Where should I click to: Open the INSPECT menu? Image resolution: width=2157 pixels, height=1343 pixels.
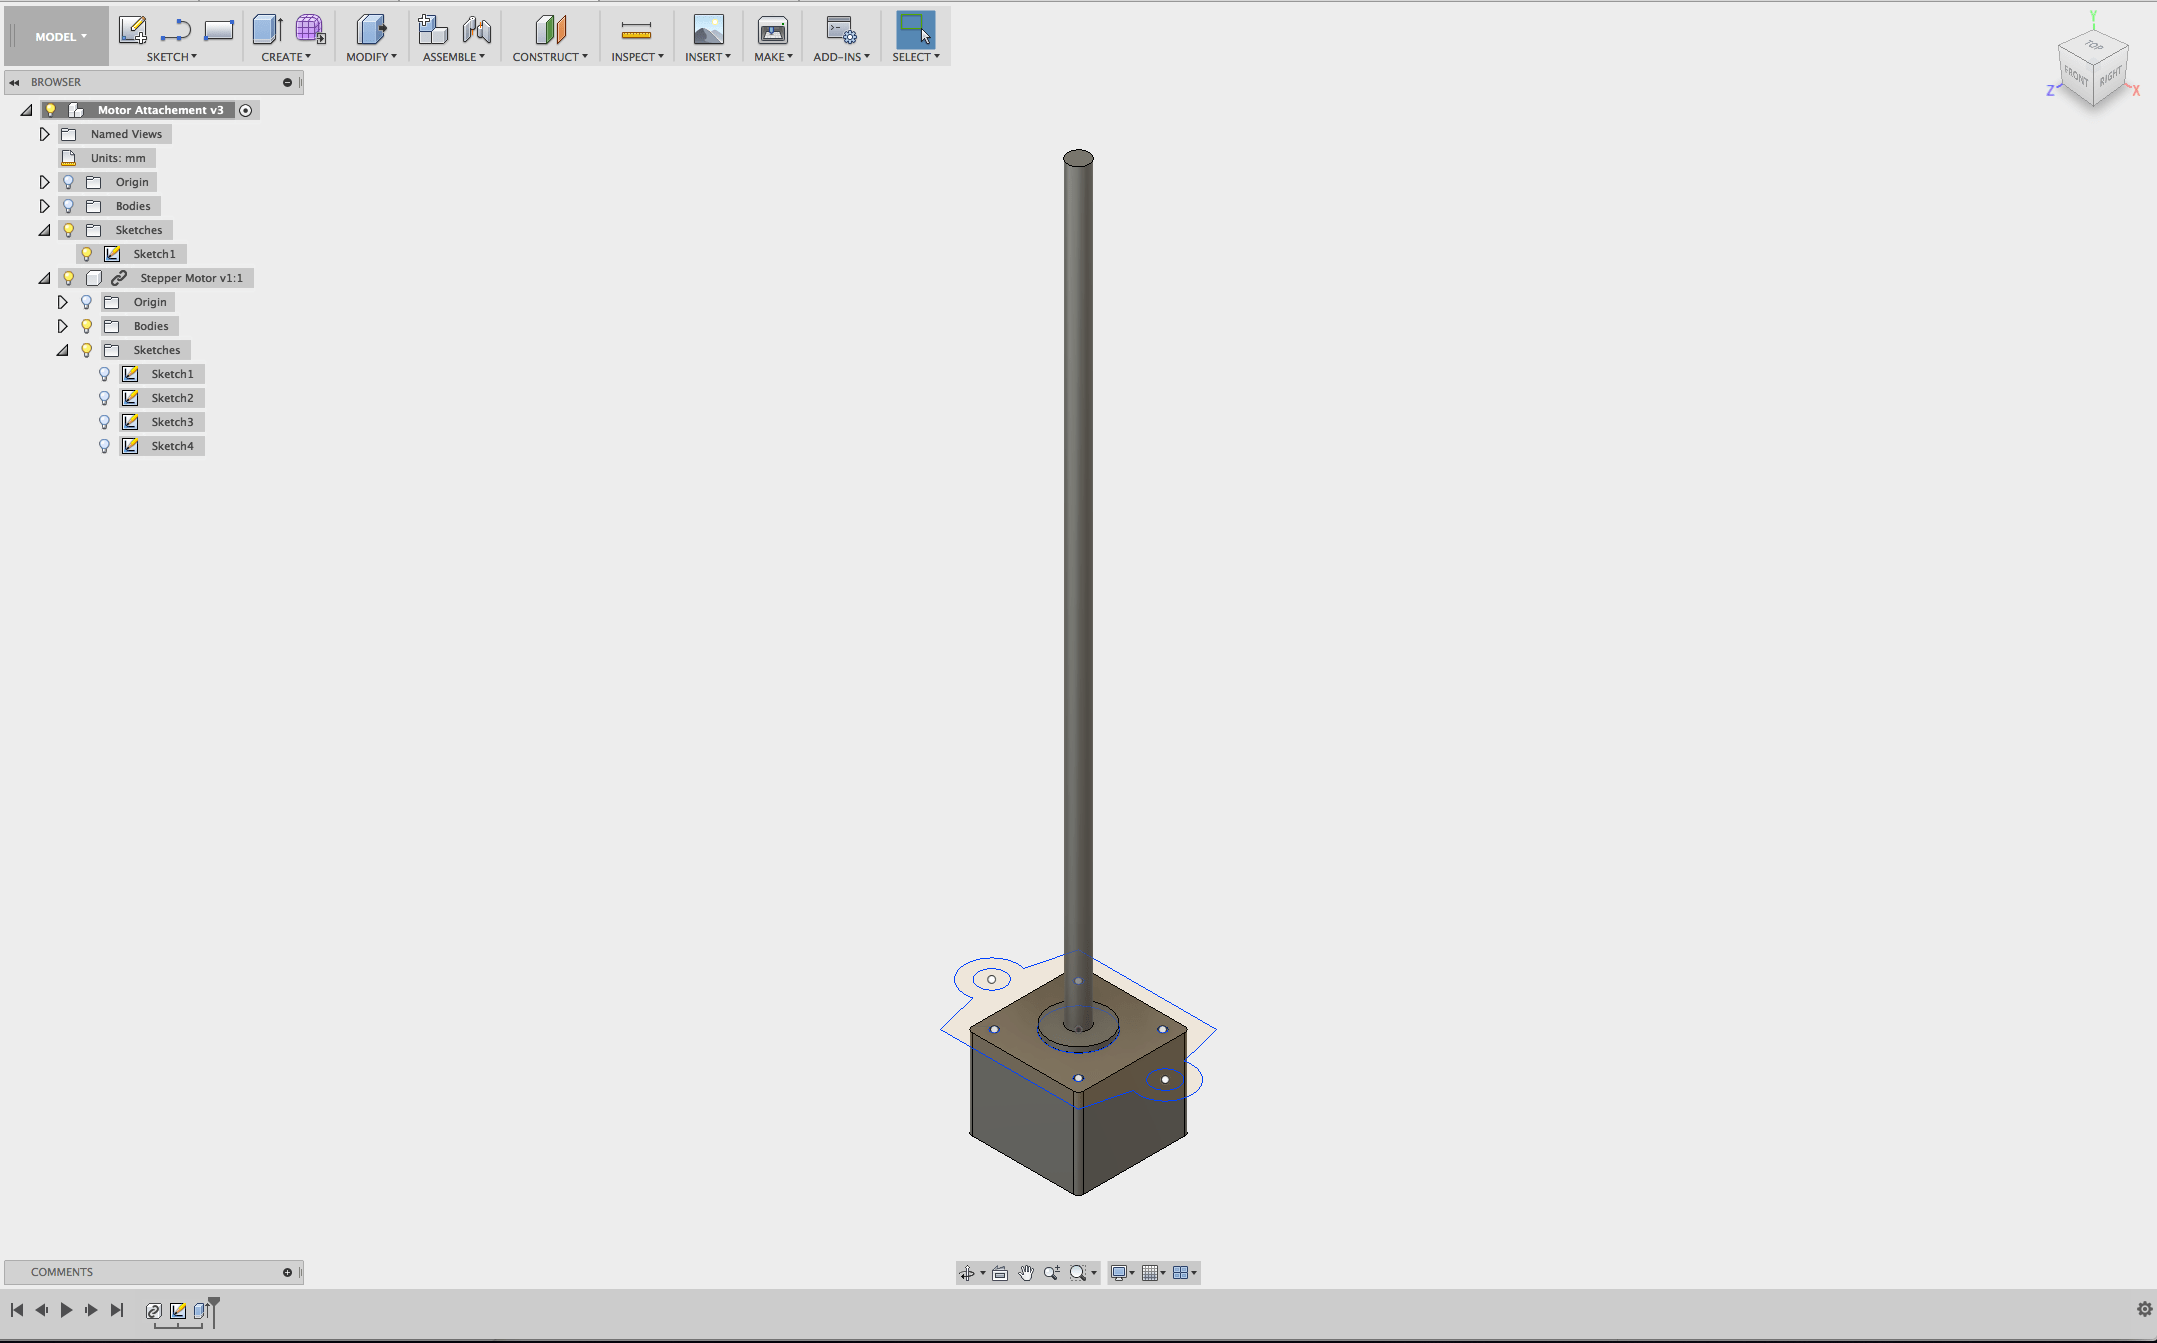637,57
